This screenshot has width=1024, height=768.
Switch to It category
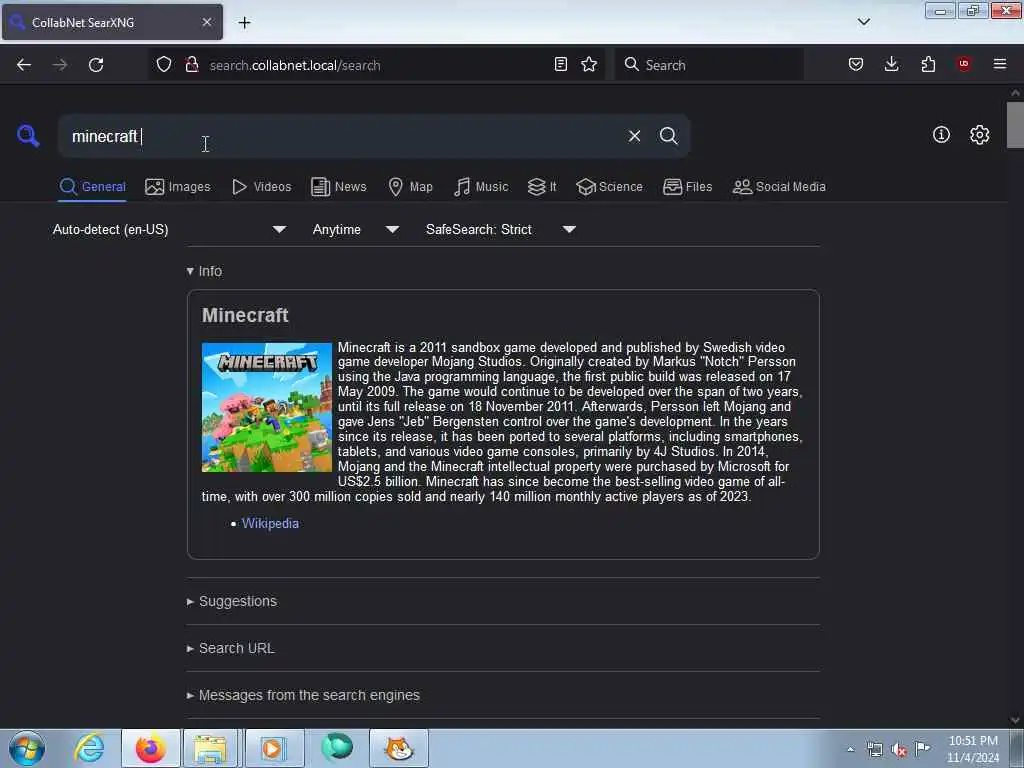[x=541, y=187]
